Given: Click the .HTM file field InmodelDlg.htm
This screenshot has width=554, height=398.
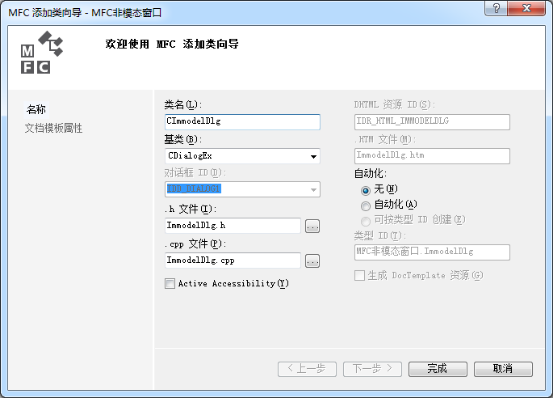Looking at the screenshot, I should click(x=432, y=156).
